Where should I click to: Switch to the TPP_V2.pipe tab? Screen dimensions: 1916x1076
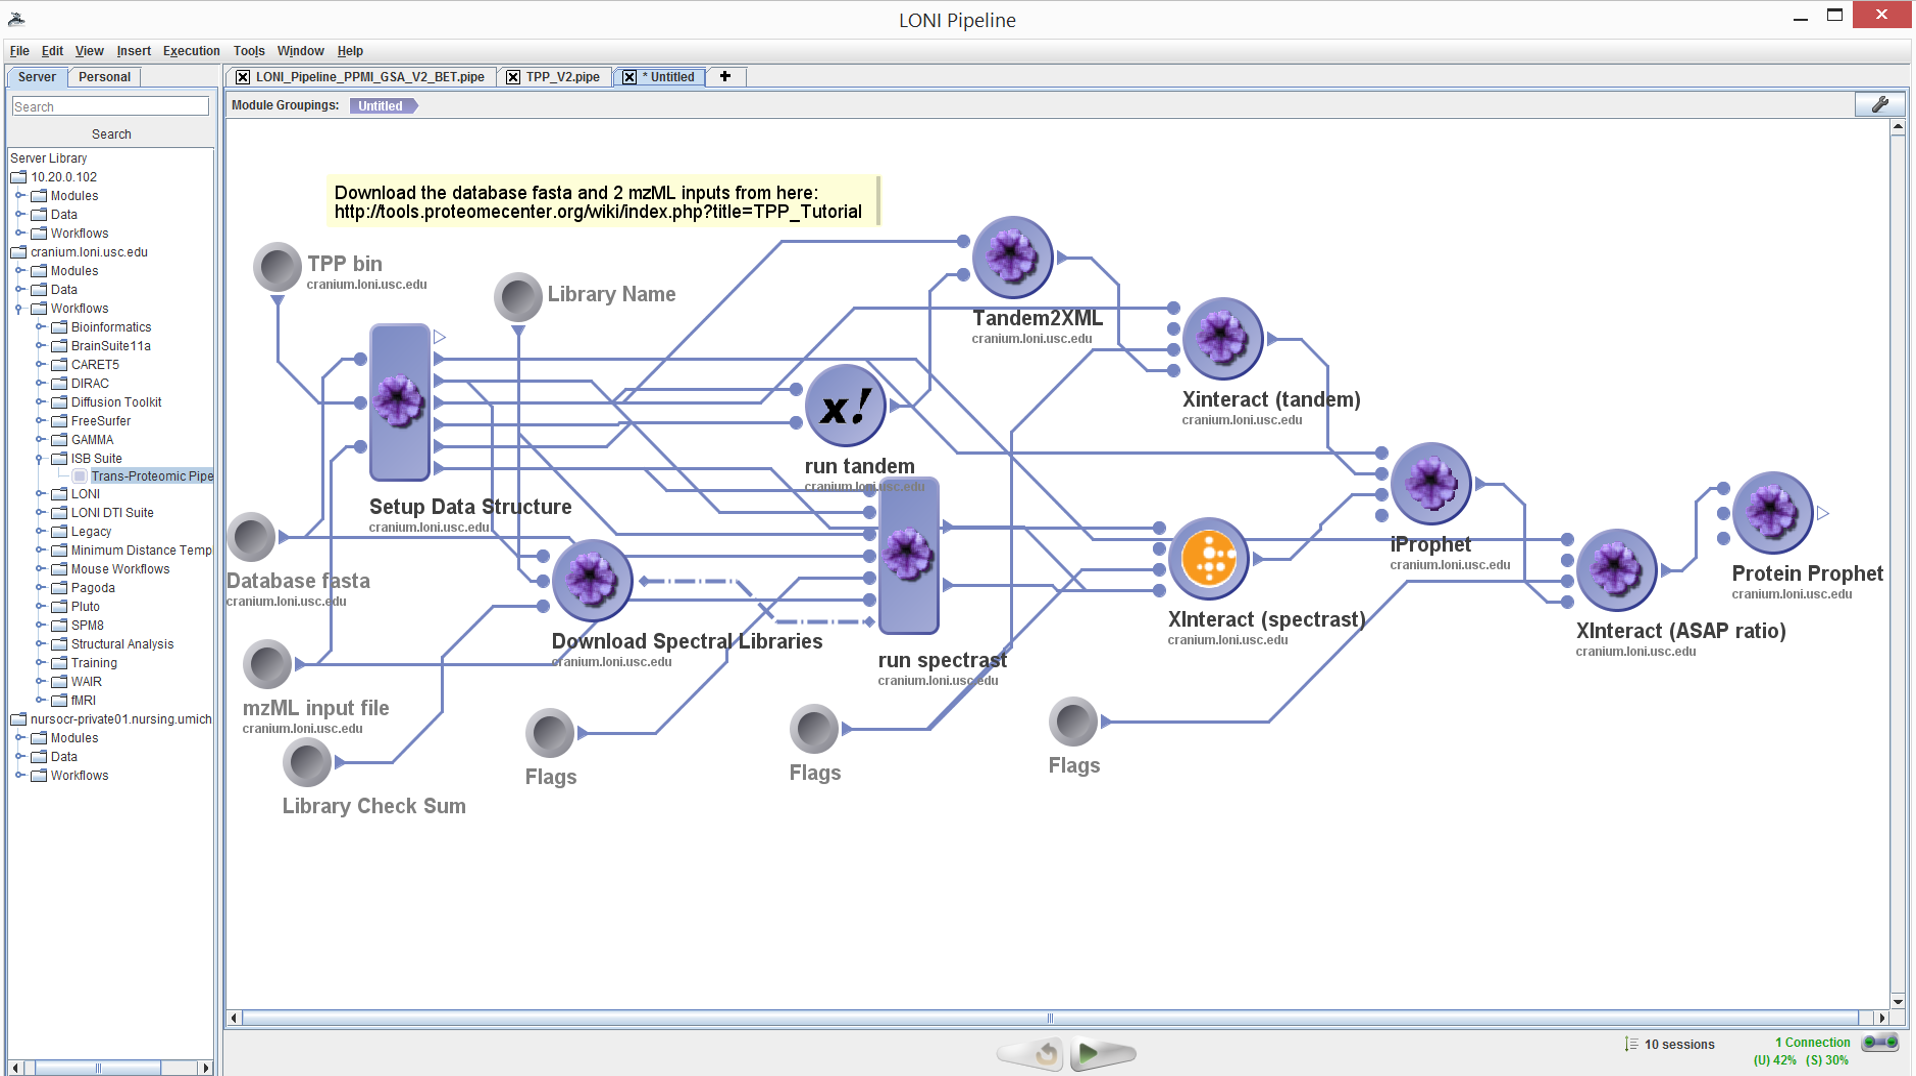point(562,77)
